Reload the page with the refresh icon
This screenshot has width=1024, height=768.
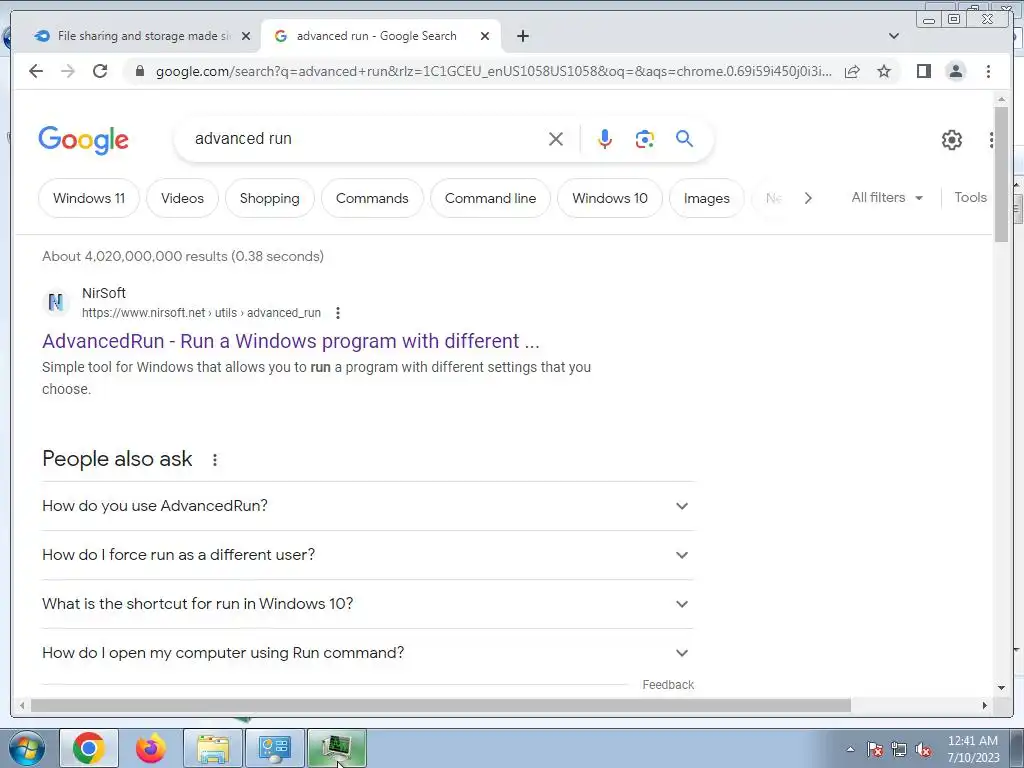click(100, 71)
